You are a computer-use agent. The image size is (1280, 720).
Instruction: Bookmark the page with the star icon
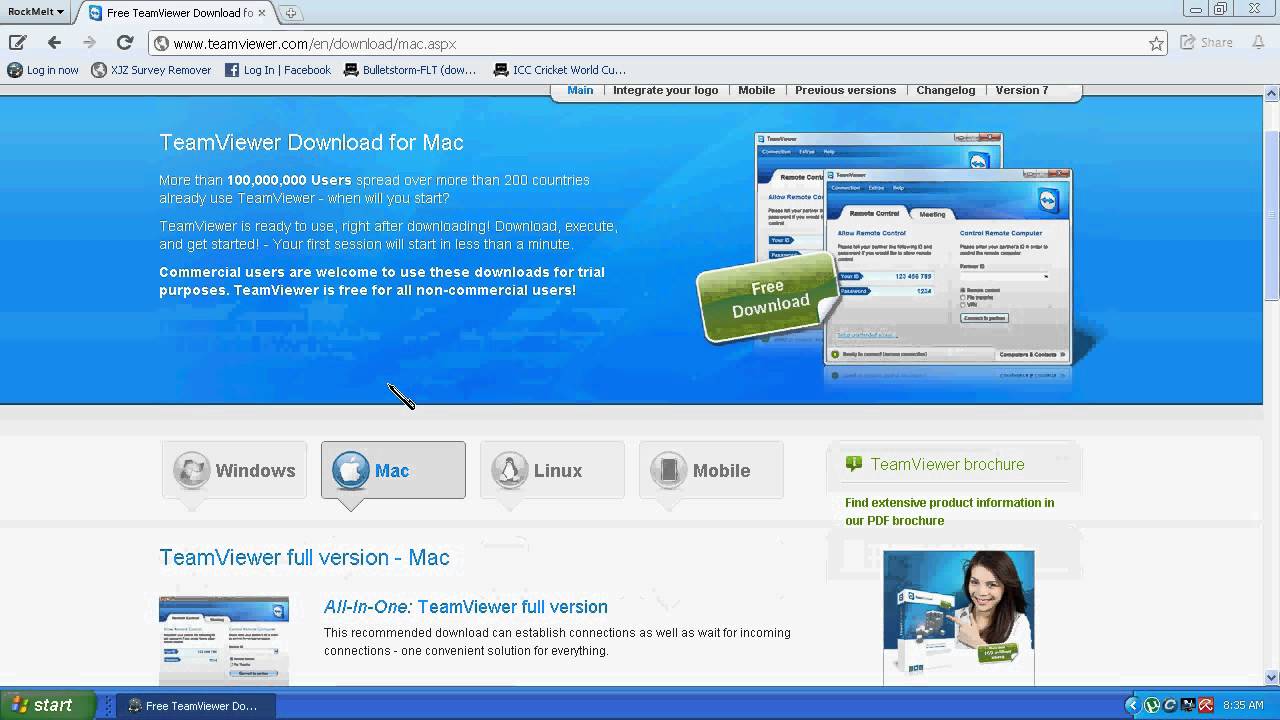1156,44
